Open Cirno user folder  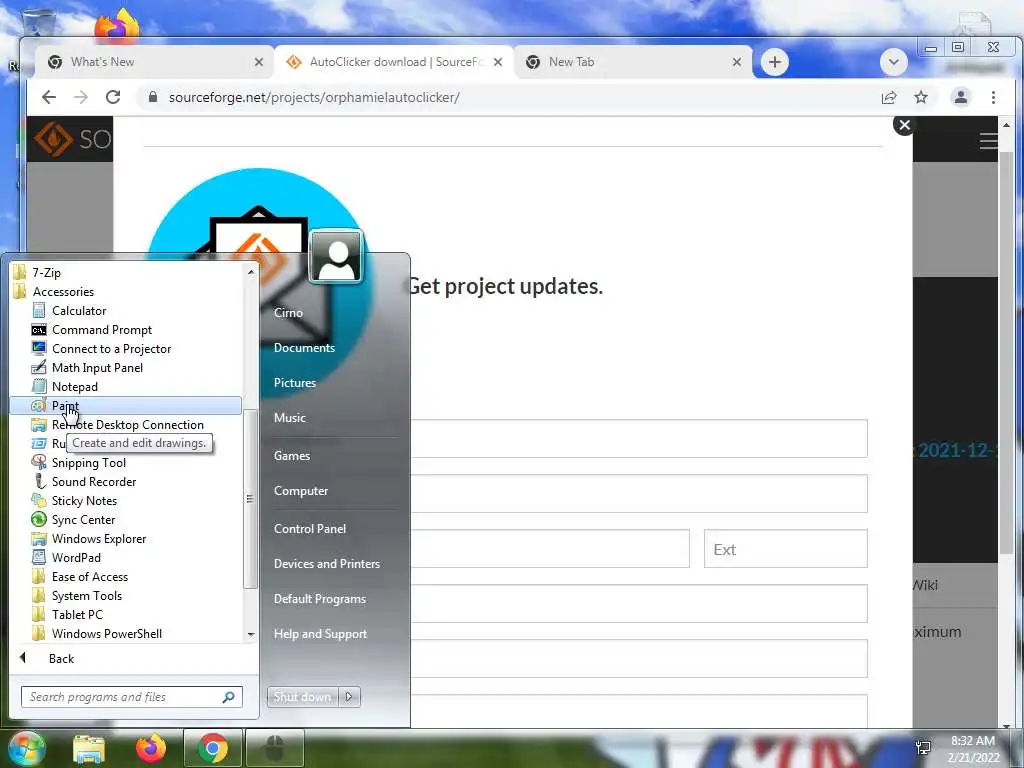click(x=288, y=313)
